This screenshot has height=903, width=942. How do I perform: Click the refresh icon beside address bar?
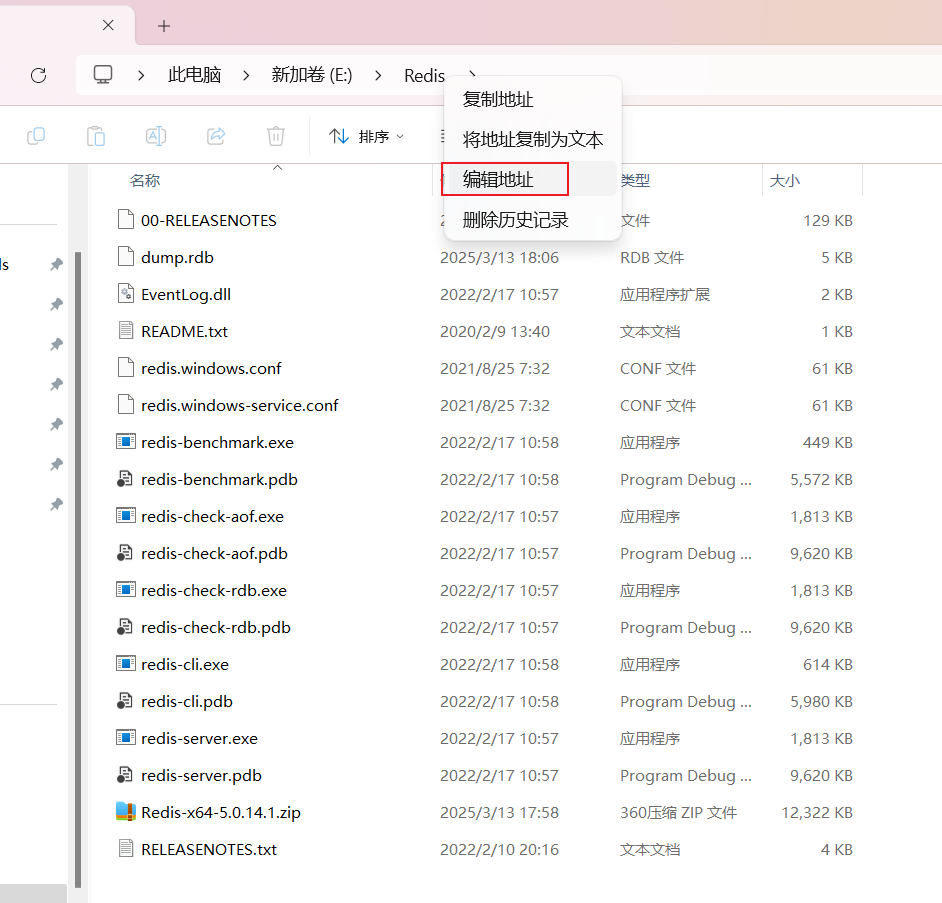click(x=38, y=75)
